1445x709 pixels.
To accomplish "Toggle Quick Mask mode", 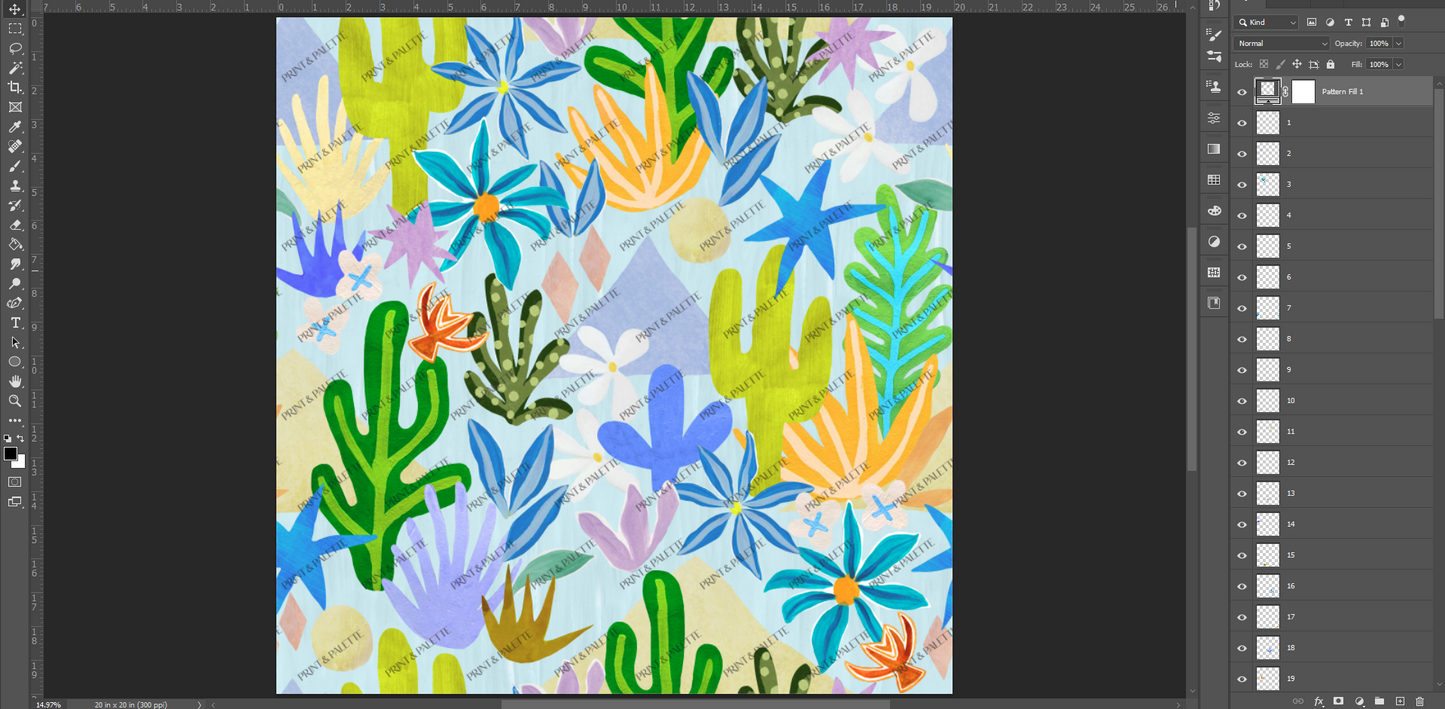I will [15, 482].
